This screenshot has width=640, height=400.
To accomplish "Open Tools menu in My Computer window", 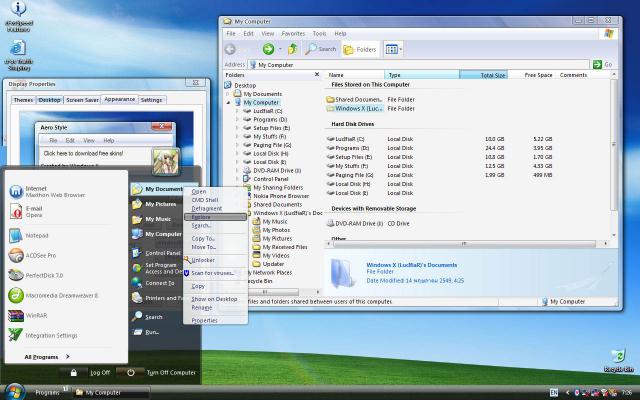I will pos(319,33).
